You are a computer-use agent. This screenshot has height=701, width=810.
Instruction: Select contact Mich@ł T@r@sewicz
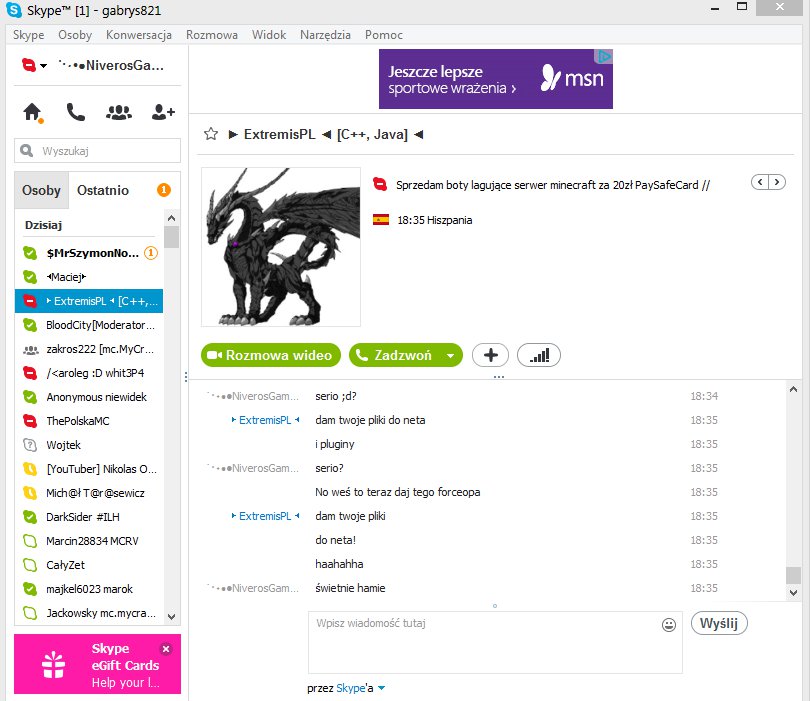[x=89, y=493]
